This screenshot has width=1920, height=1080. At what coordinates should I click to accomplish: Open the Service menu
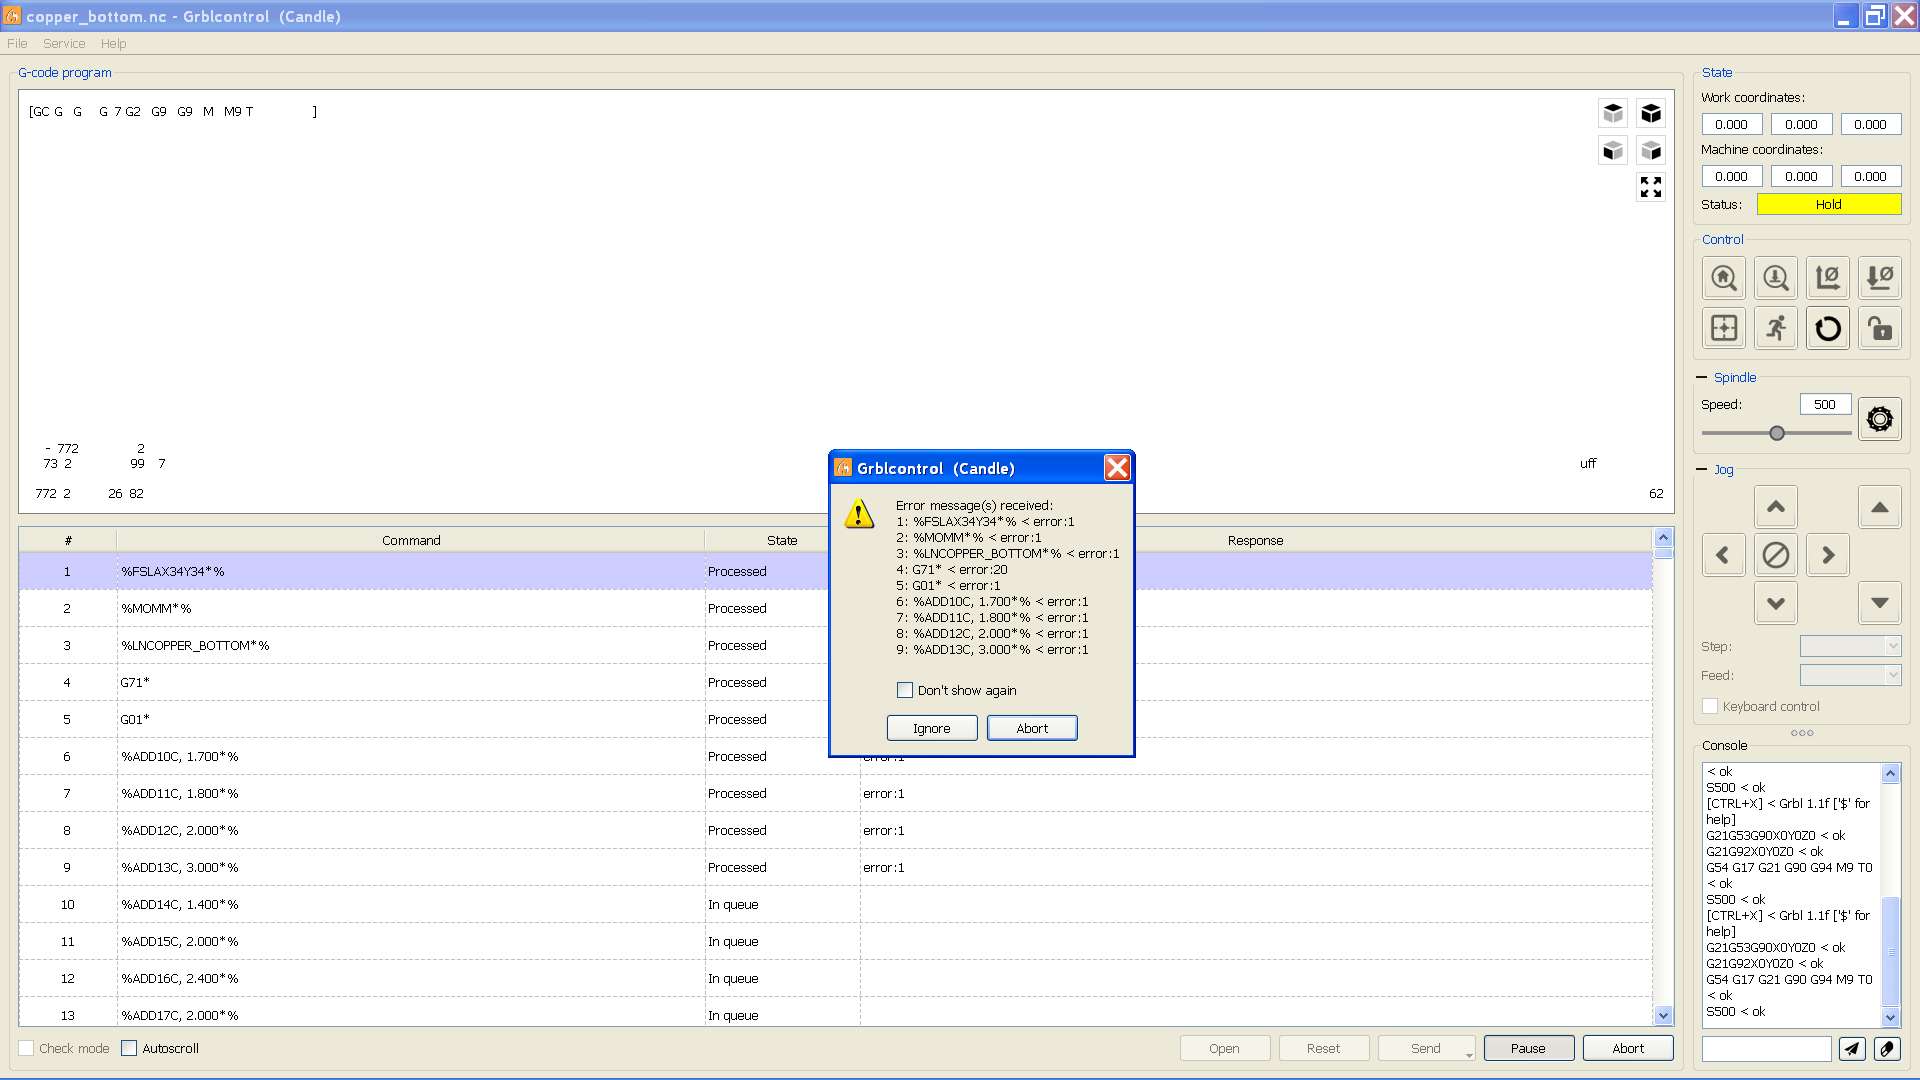[x=64, y=43]
